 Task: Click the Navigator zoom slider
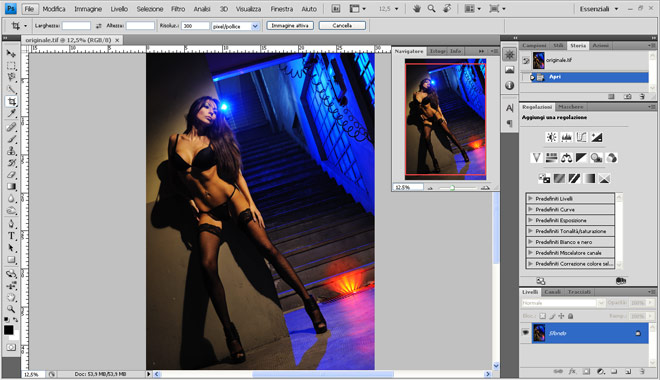click(x=452, y=188)
